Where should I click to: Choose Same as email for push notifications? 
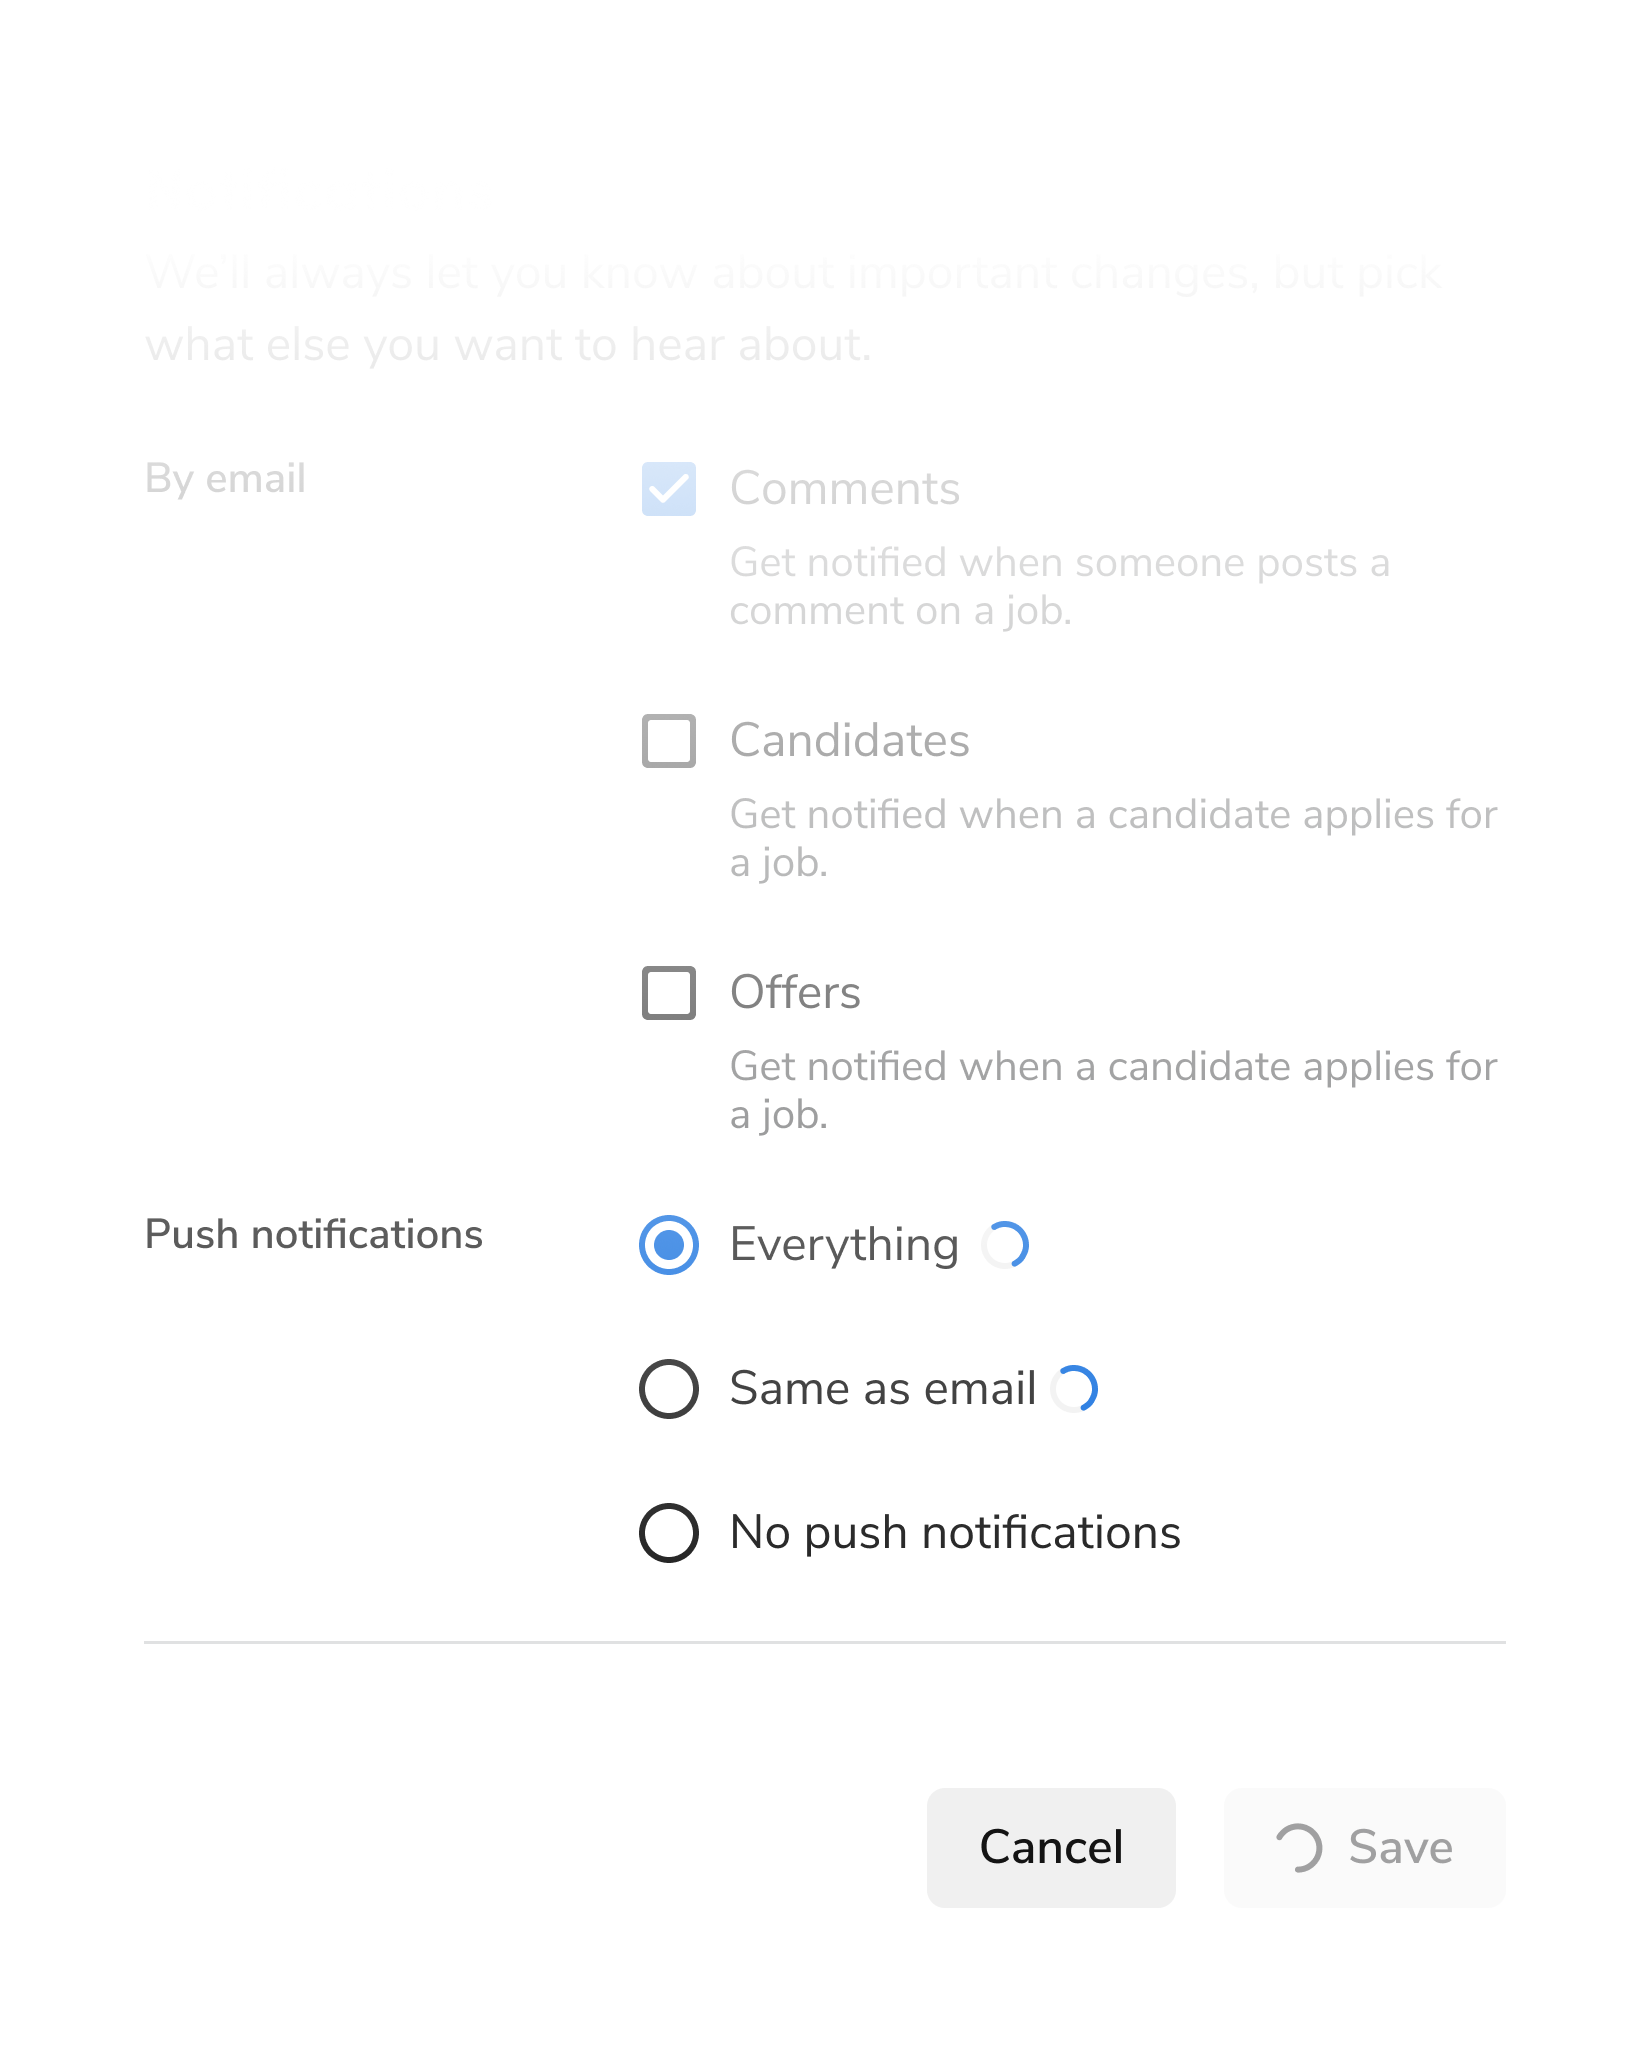click(x=668, y=1388)
